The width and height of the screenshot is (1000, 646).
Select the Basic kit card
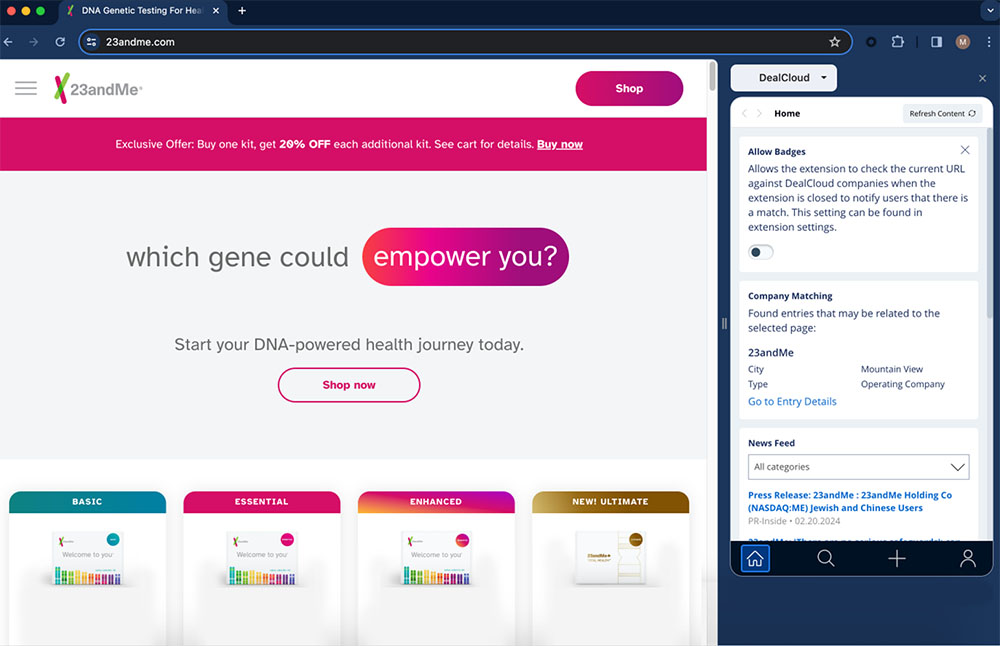pos(87,568)
